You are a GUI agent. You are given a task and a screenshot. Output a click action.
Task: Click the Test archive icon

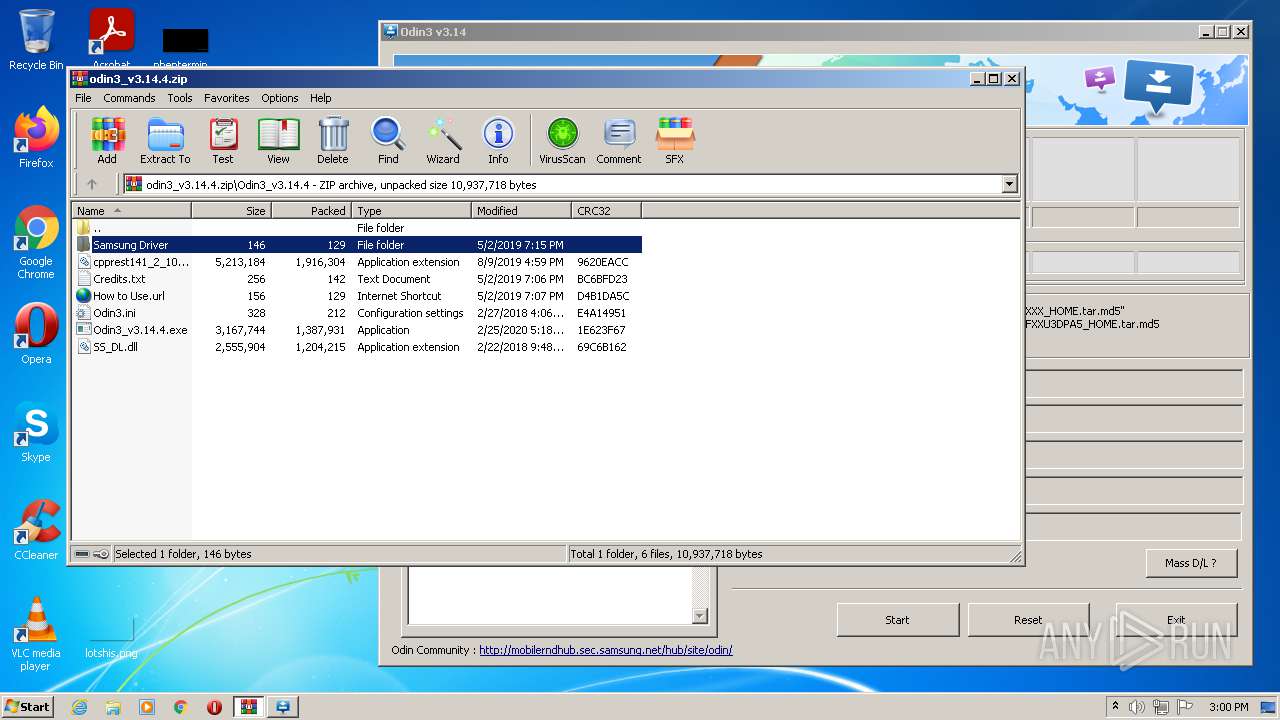coord(223,140)
